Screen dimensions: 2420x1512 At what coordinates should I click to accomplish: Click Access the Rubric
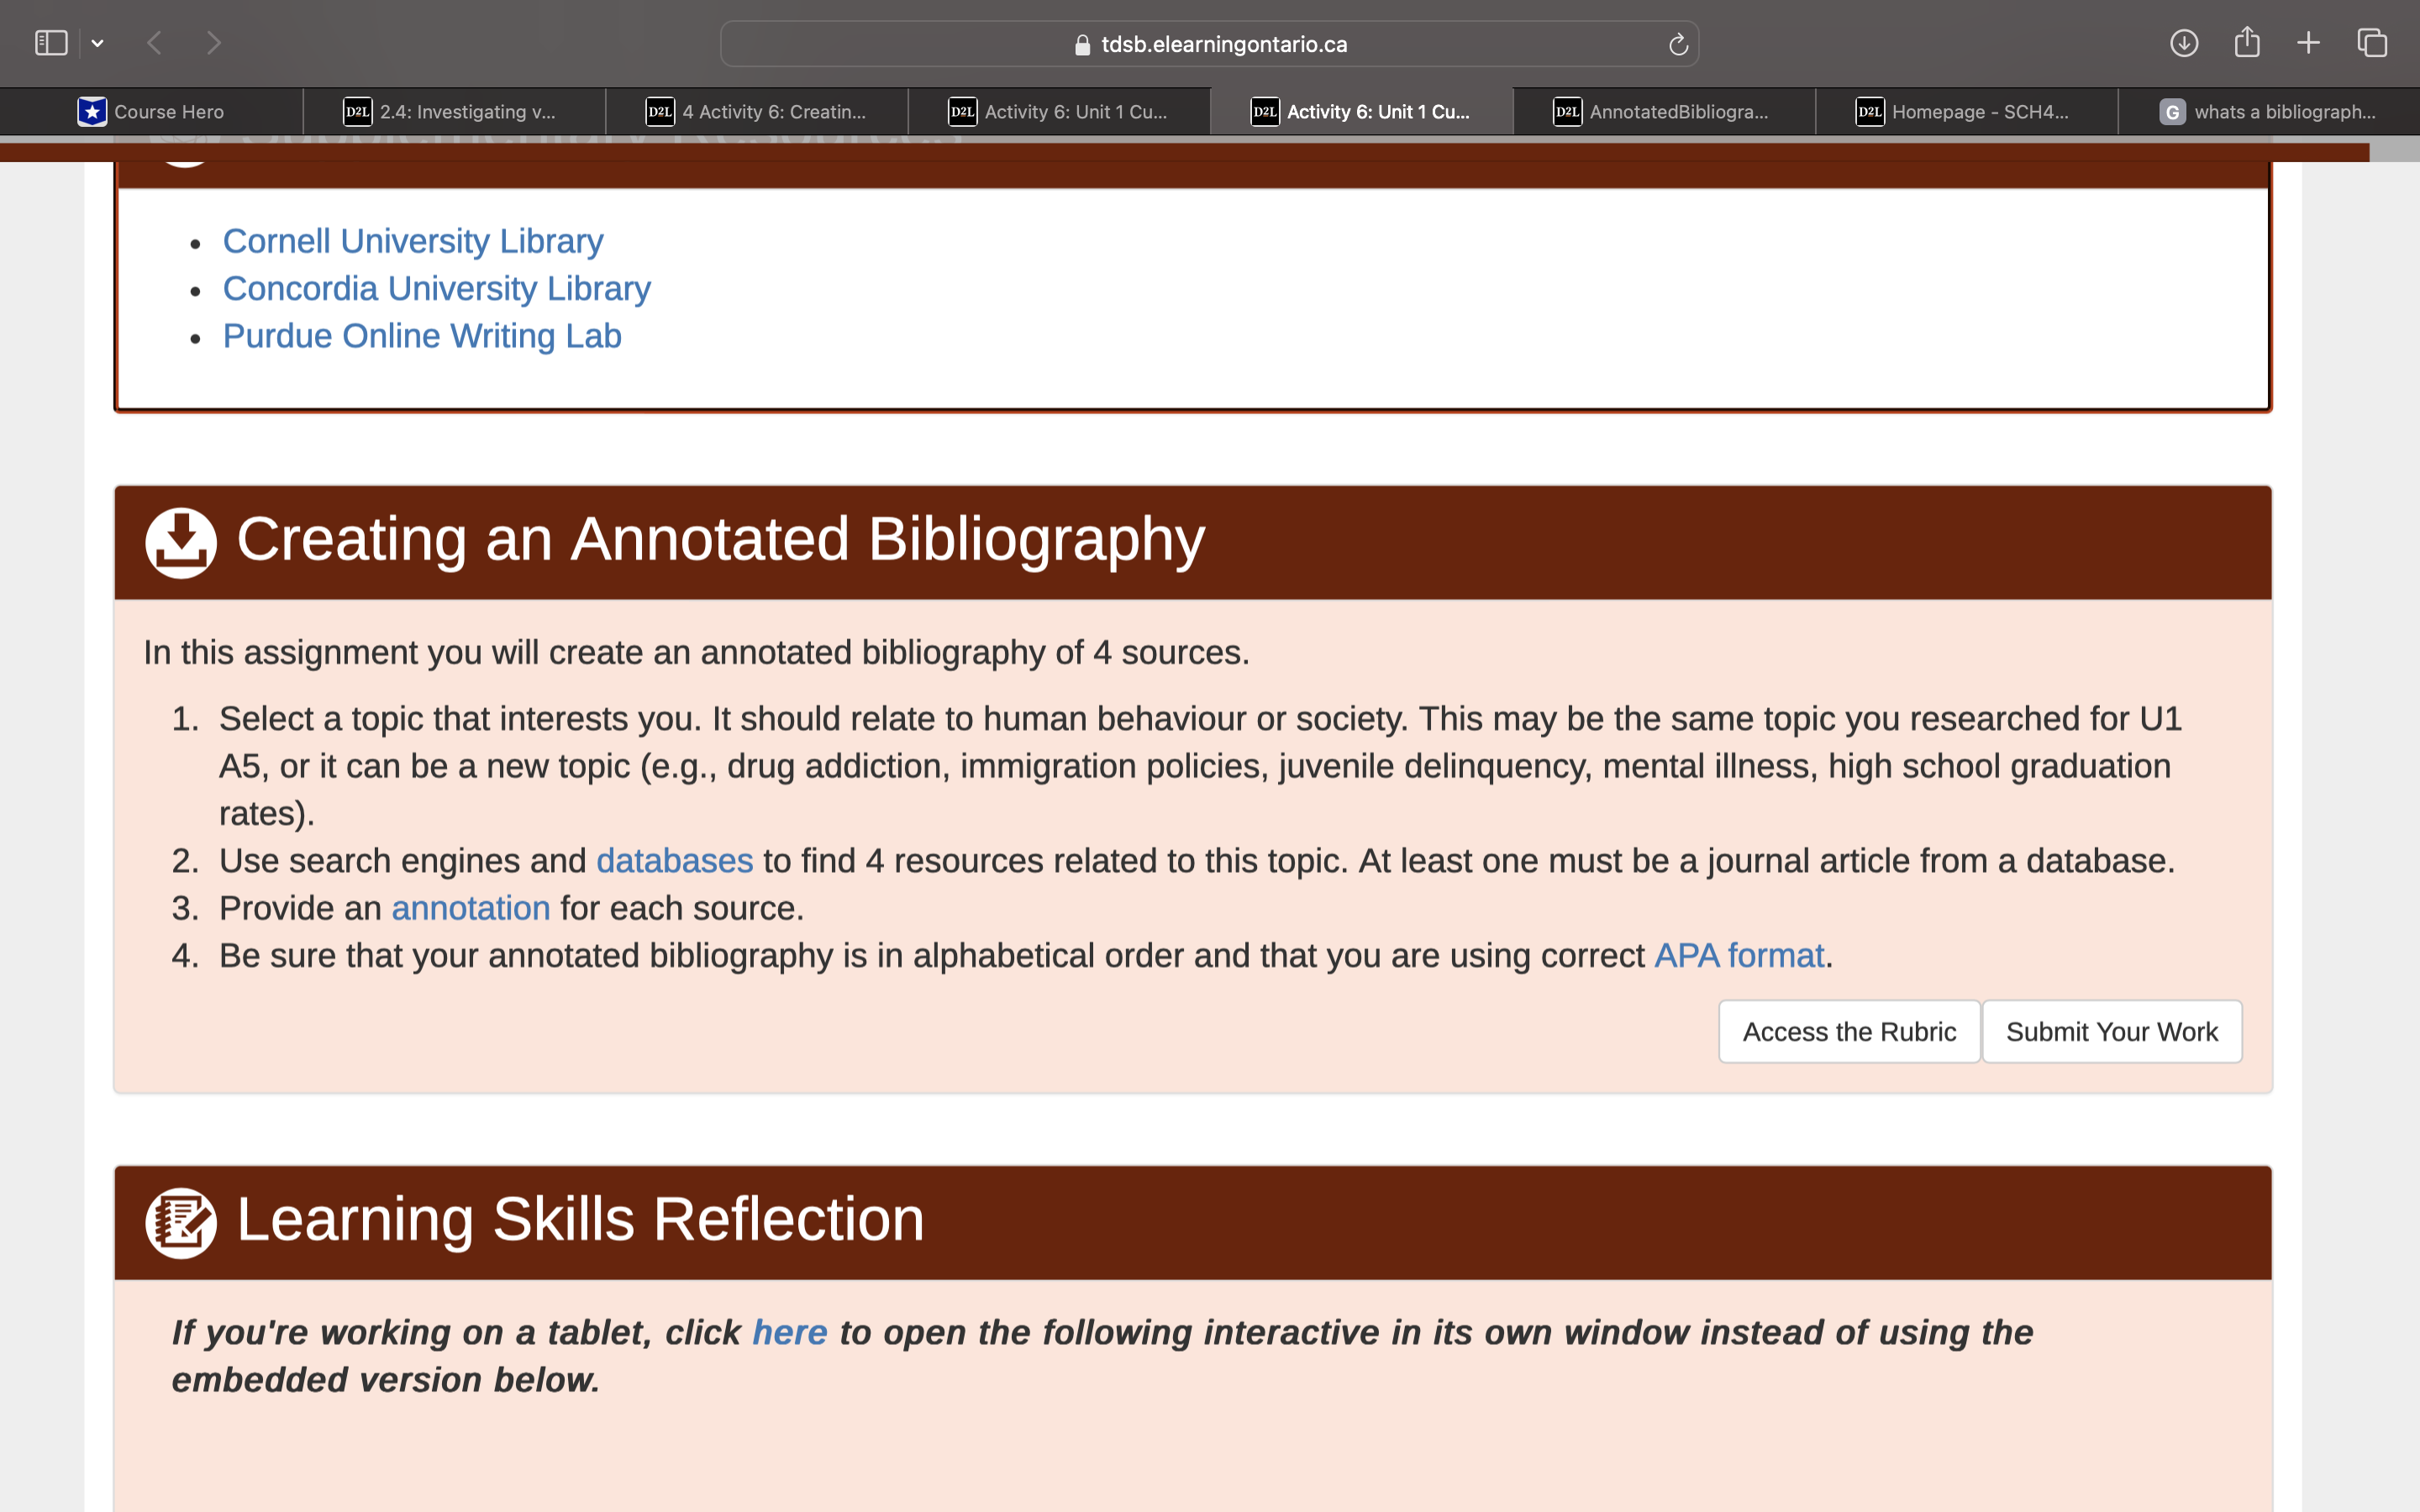click(x=1848, y=1031)
